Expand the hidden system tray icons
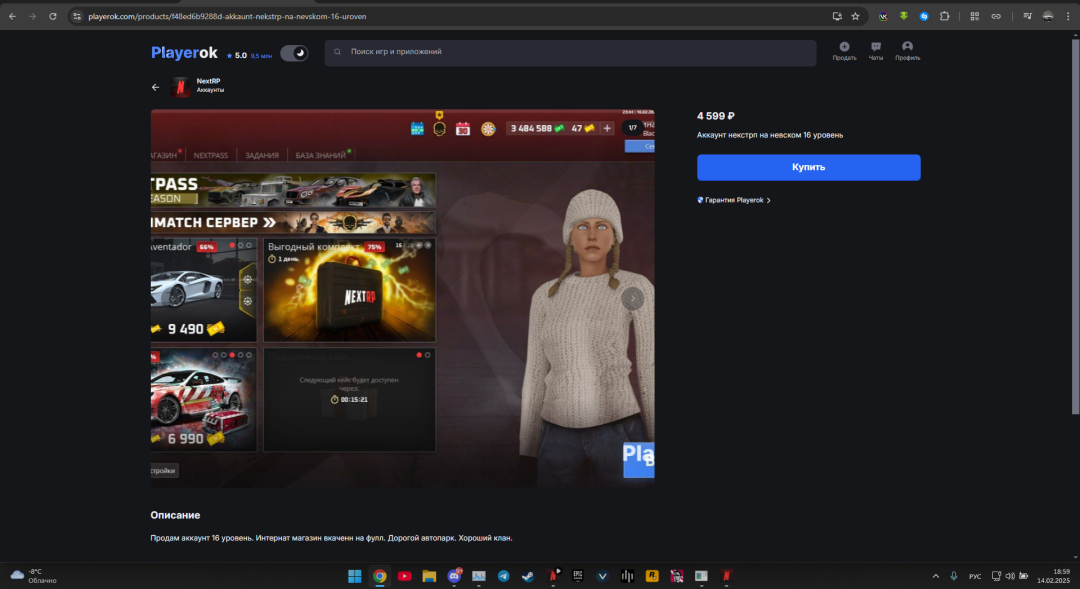 pos(935,576)
